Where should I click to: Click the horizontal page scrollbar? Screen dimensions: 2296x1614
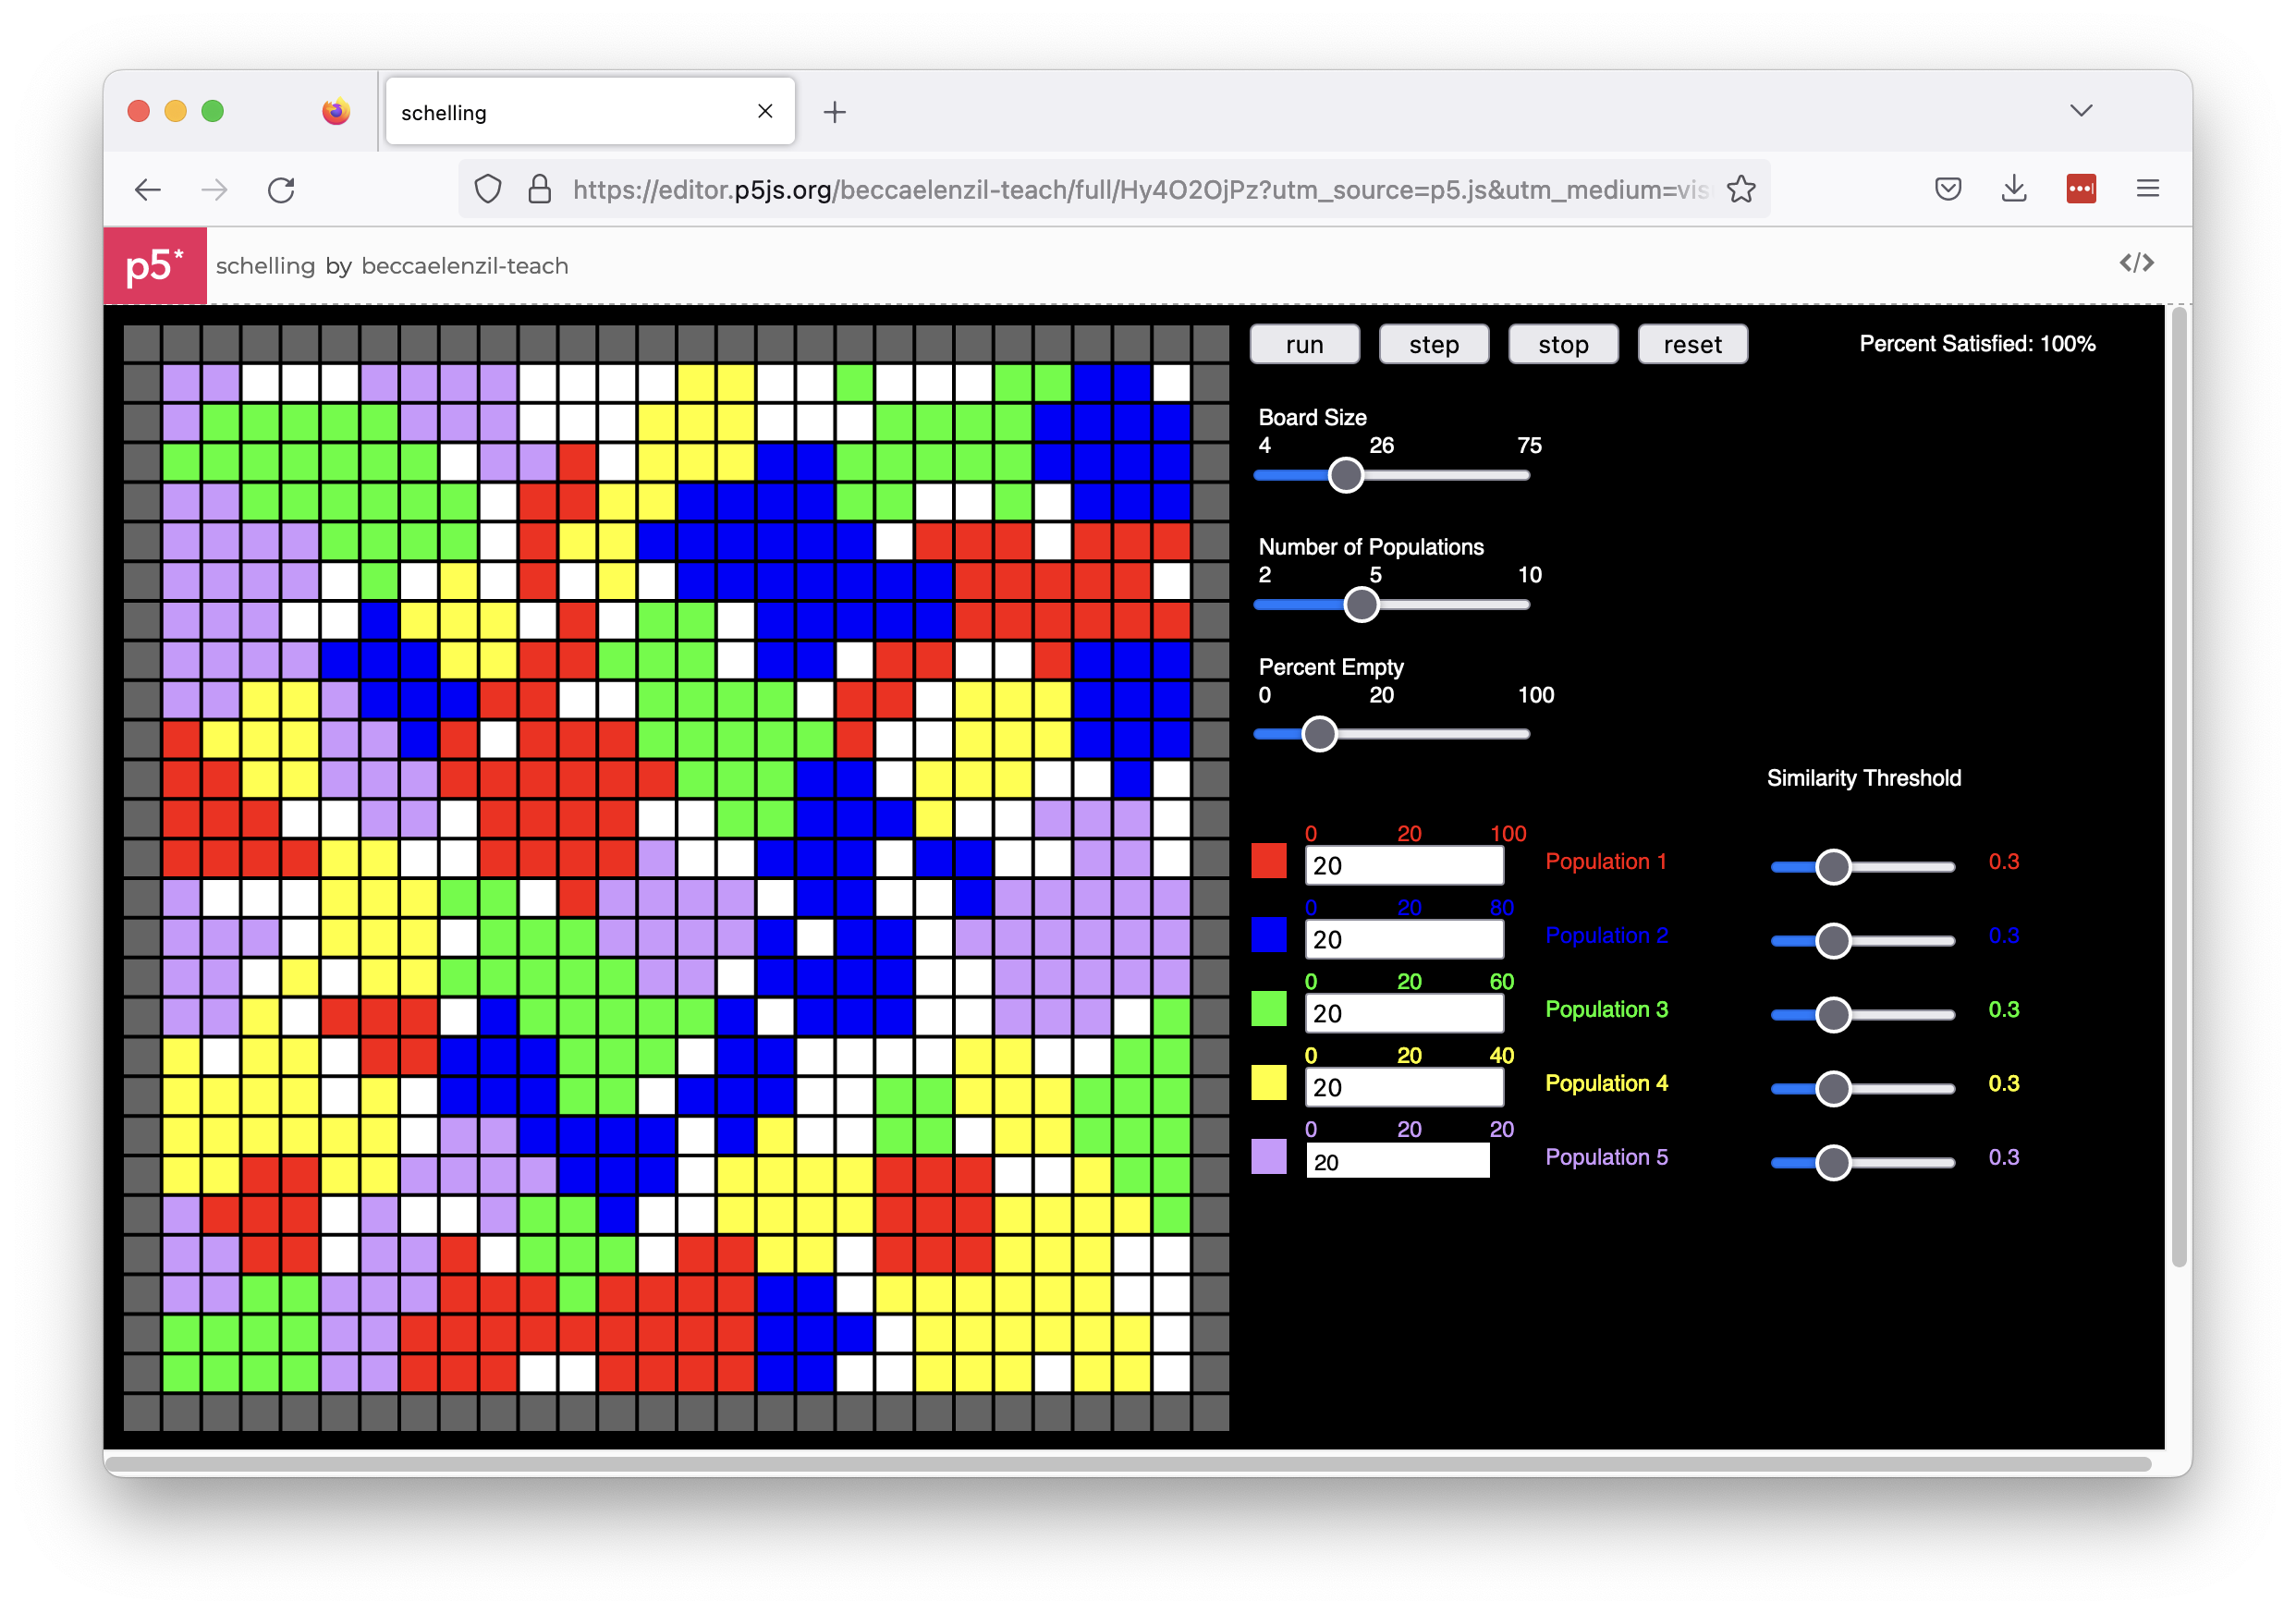point(1128,1464)
